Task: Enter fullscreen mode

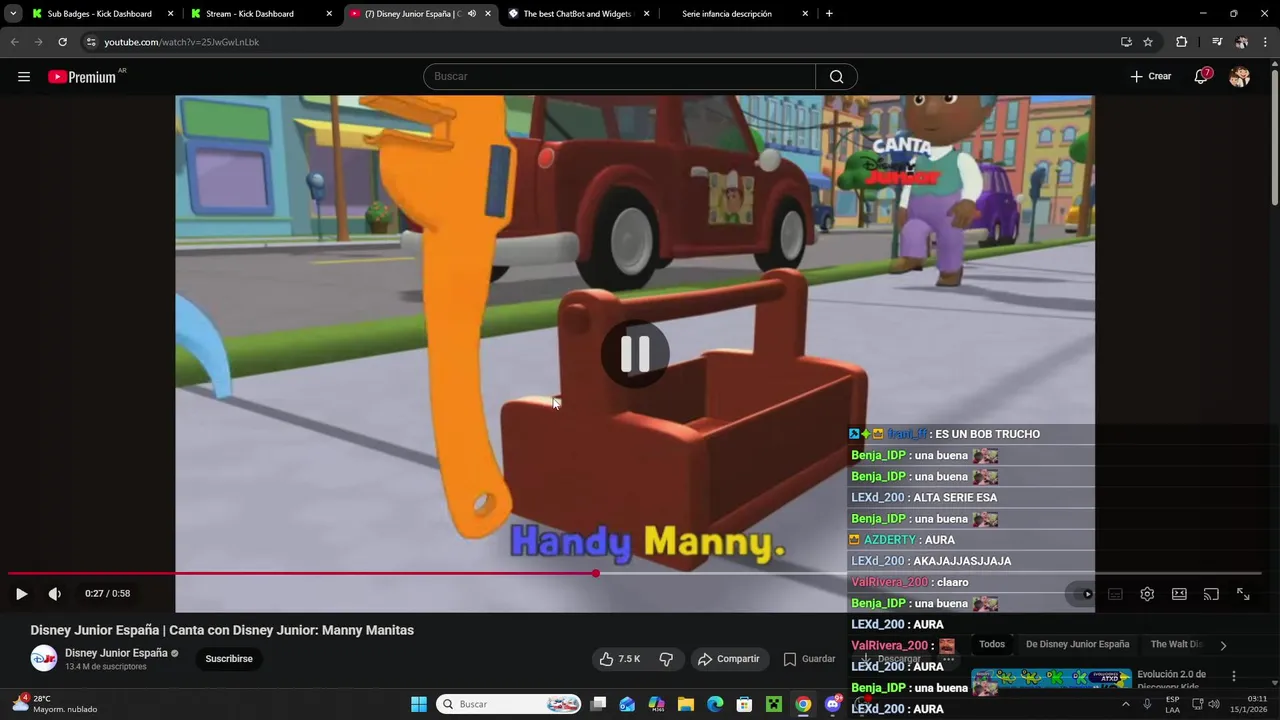Action: tap(1243, 594)
